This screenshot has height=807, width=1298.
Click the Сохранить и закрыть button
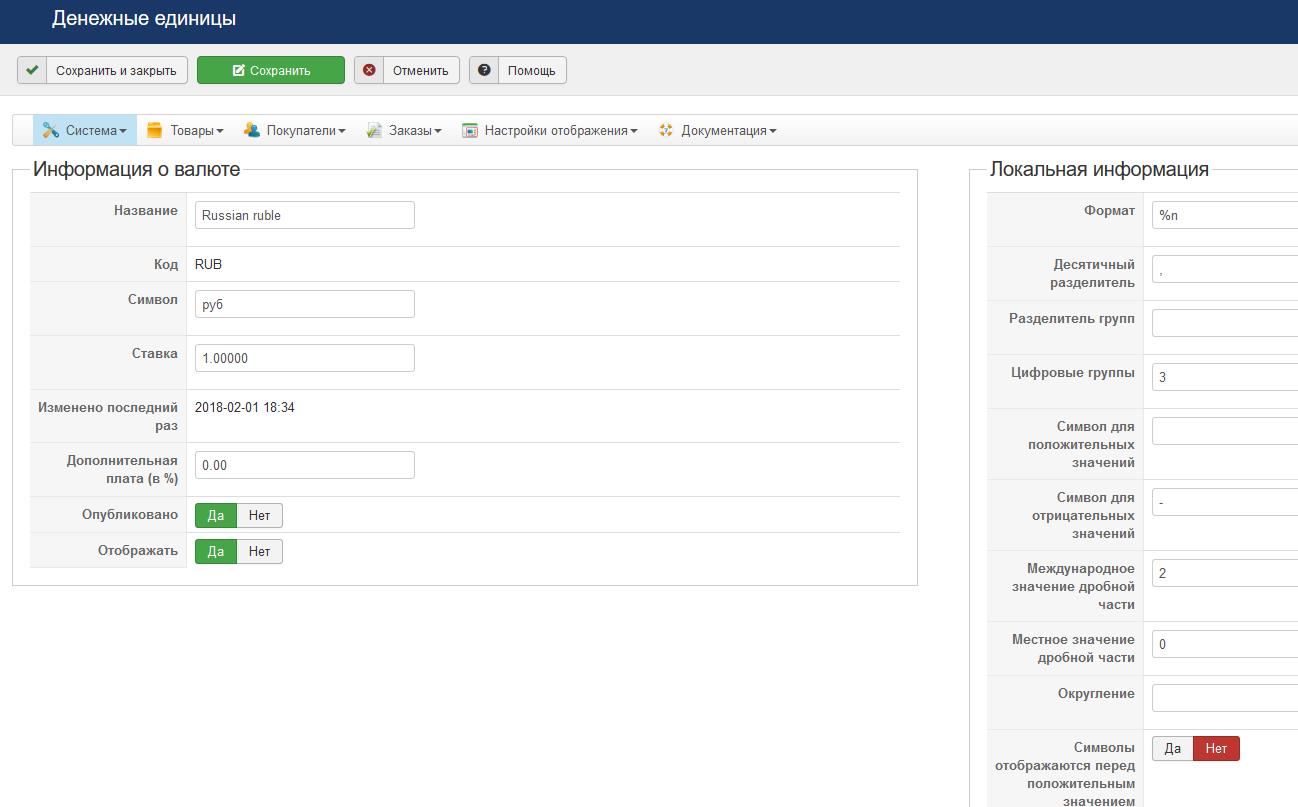tap(102, 70)
